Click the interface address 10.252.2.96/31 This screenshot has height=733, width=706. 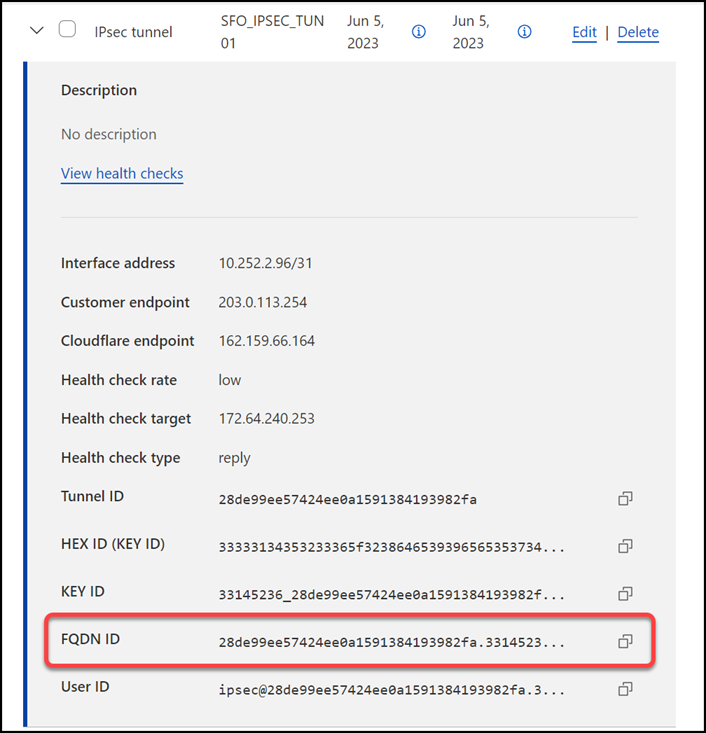pyautogui.click(x=268, y=263)
